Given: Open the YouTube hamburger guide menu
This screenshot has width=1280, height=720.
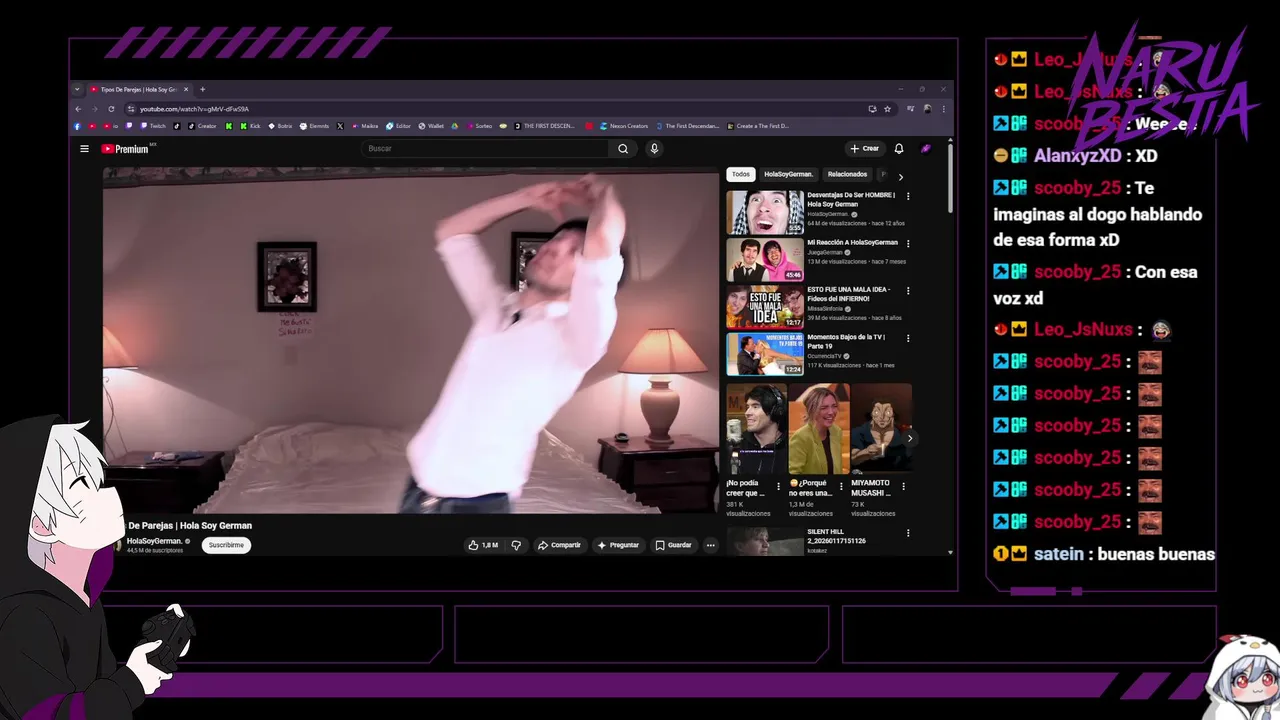Looking at the screenshot, I should click(x=84, y=149).
